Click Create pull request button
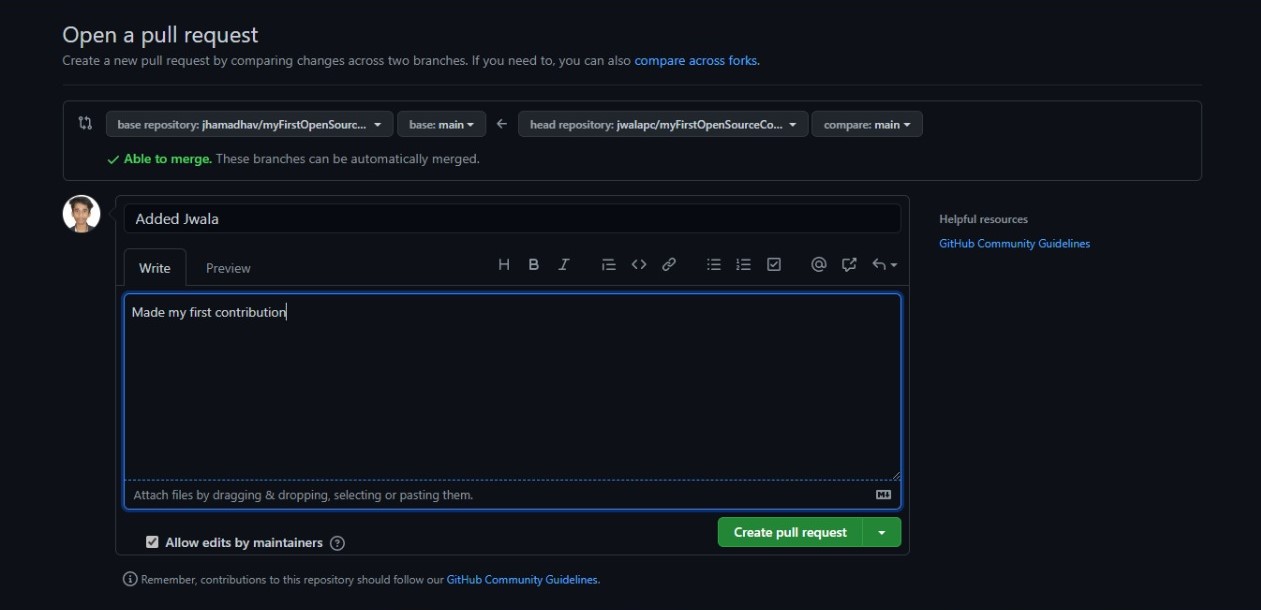Viewport: 1261px width, 610px height. coord(790,532)
